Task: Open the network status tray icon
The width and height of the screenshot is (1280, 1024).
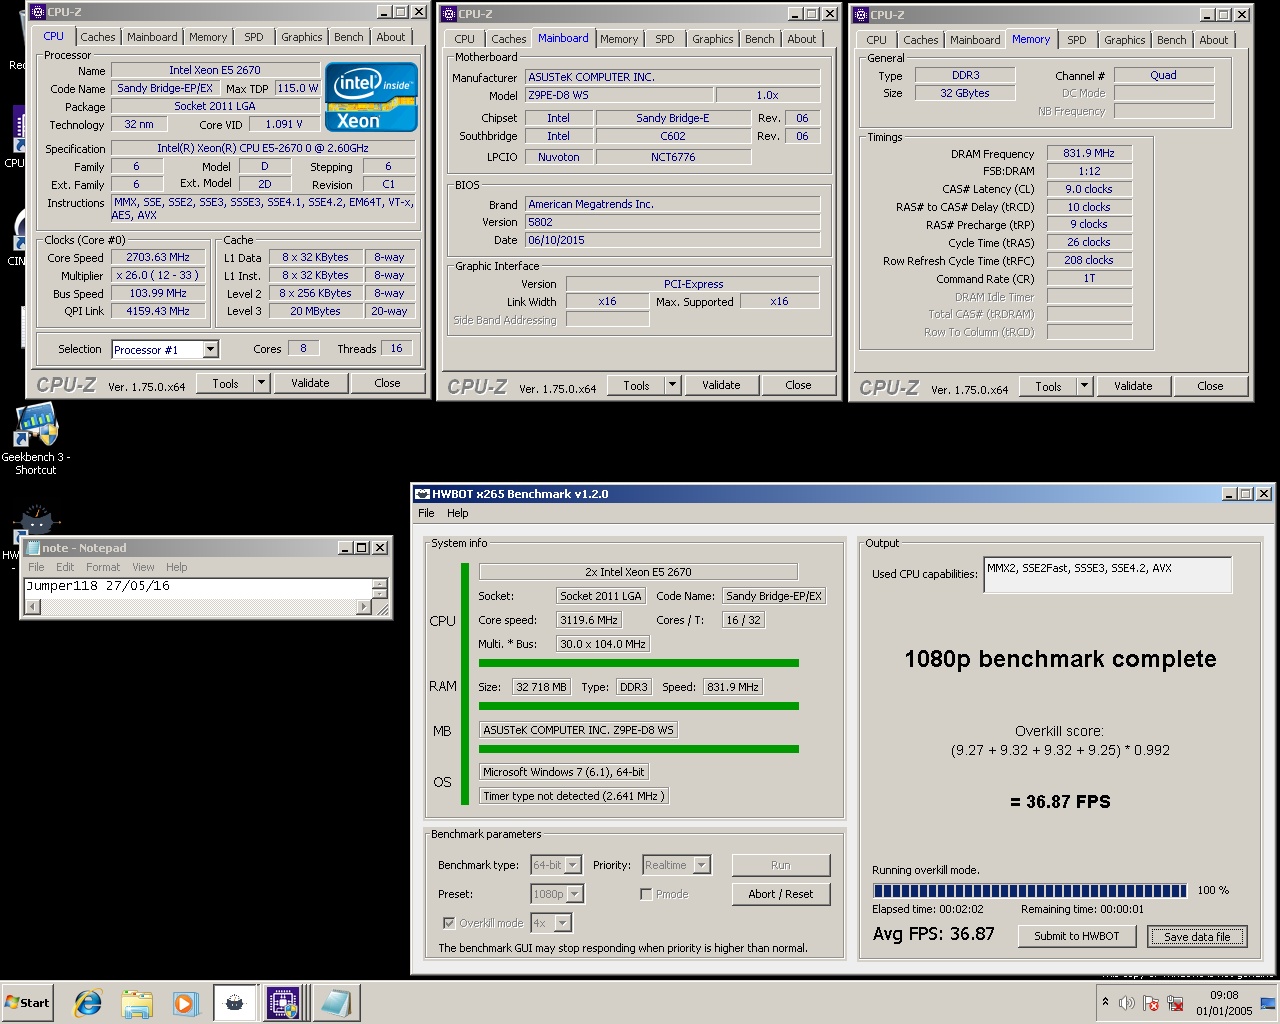Action: coord(1175,1003)
